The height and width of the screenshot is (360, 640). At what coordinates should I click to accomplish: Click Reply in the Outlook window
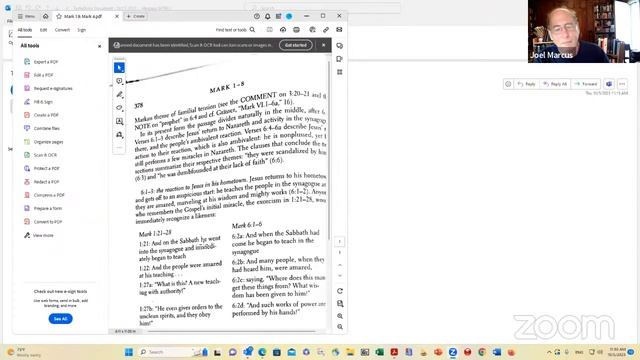click(x=527, y=84)
